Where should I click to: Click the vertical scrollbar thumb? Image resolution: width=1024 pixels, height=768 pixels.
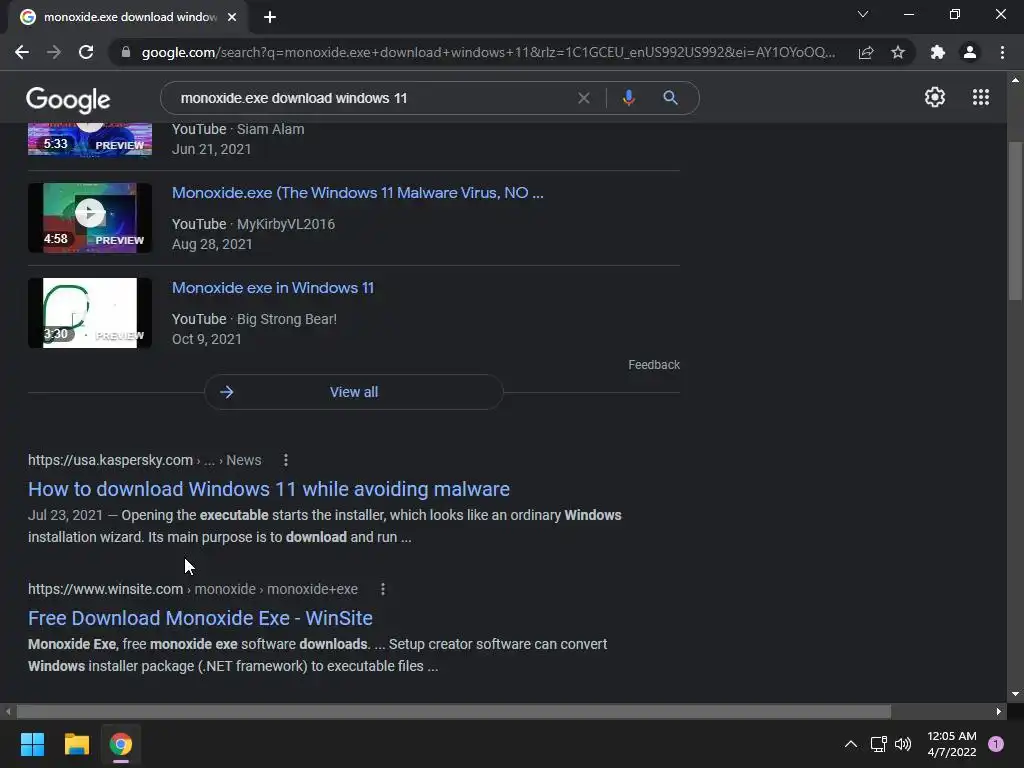pyautogui.click(x=1015, y=221)
